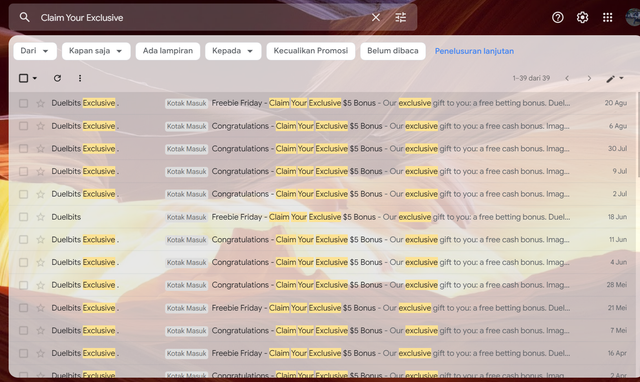
Task: Star the email dated 16 Apr
Action: coord(40,353)
